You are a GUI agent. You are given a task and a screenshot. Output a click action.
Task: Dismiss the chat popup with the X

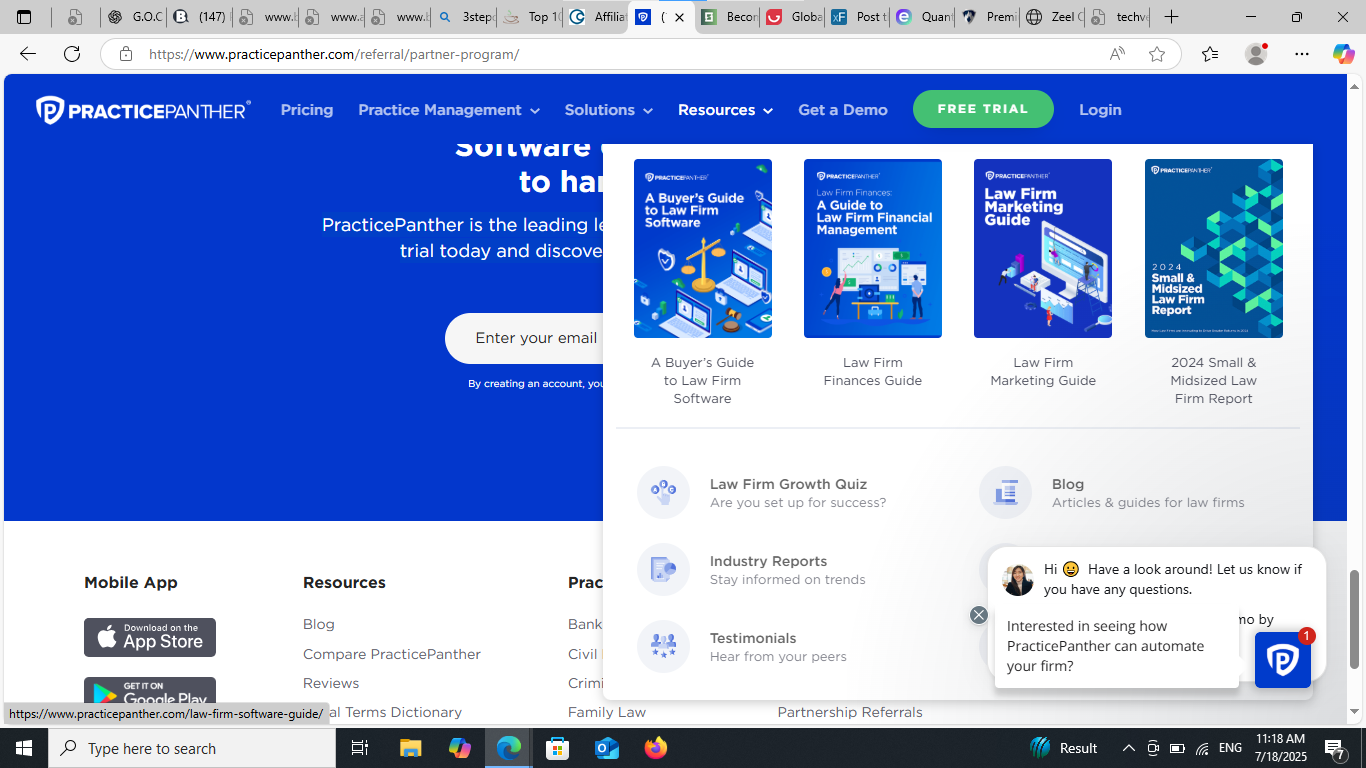pyautogui.click(x=979, y=615)
